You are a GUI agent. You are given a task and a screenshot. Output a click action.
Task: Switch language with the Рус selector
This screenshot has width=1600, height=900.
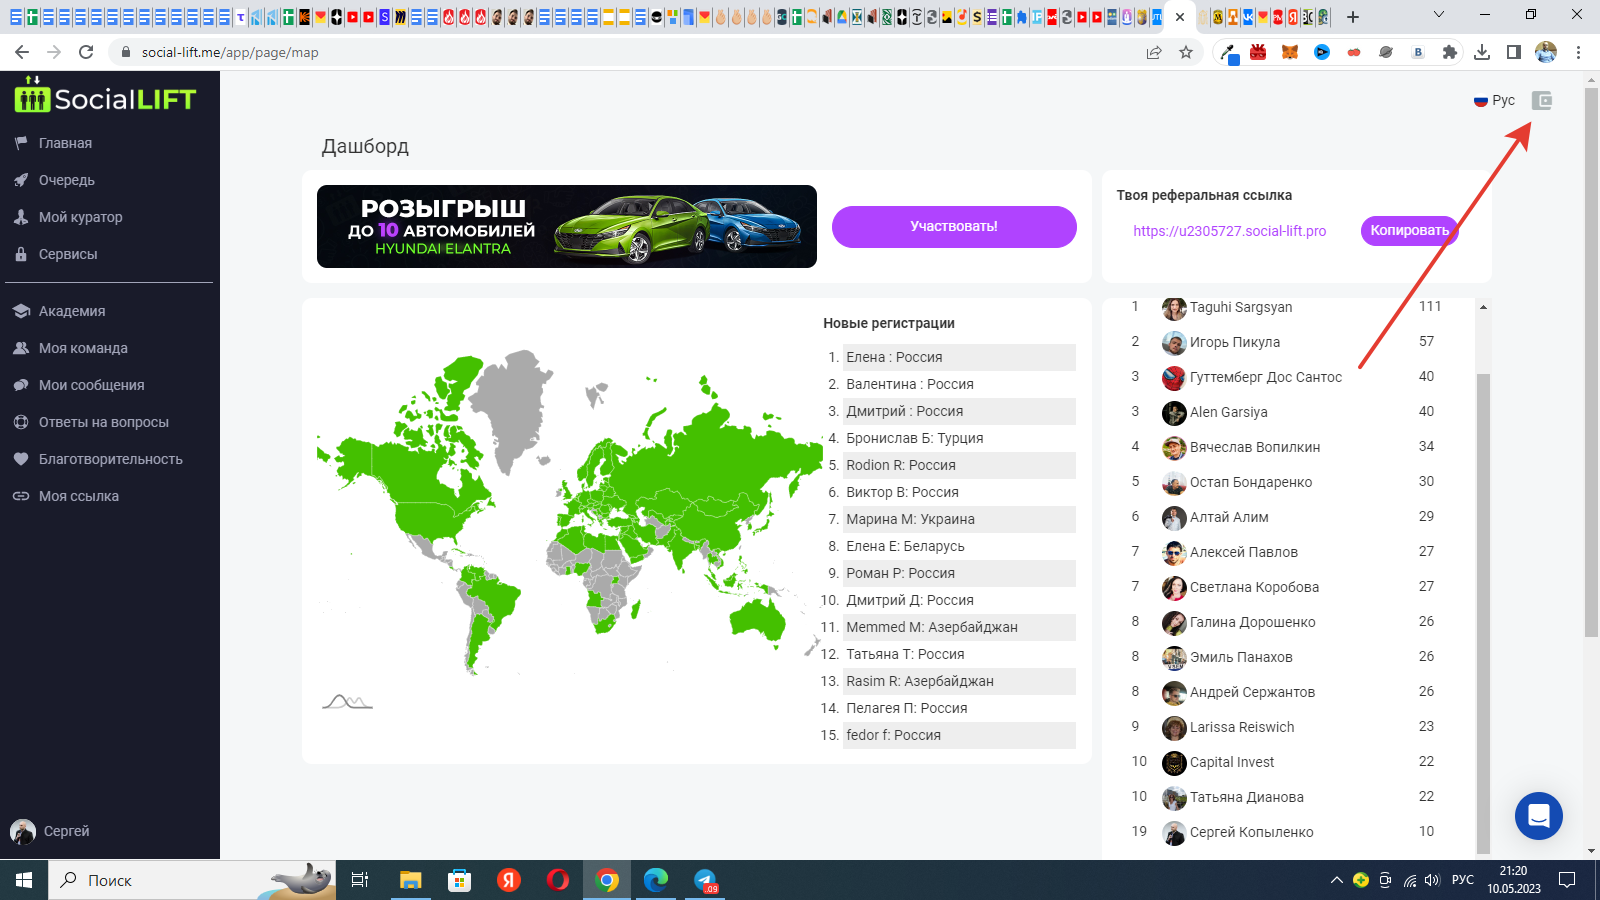click(x=1494, y=100)
